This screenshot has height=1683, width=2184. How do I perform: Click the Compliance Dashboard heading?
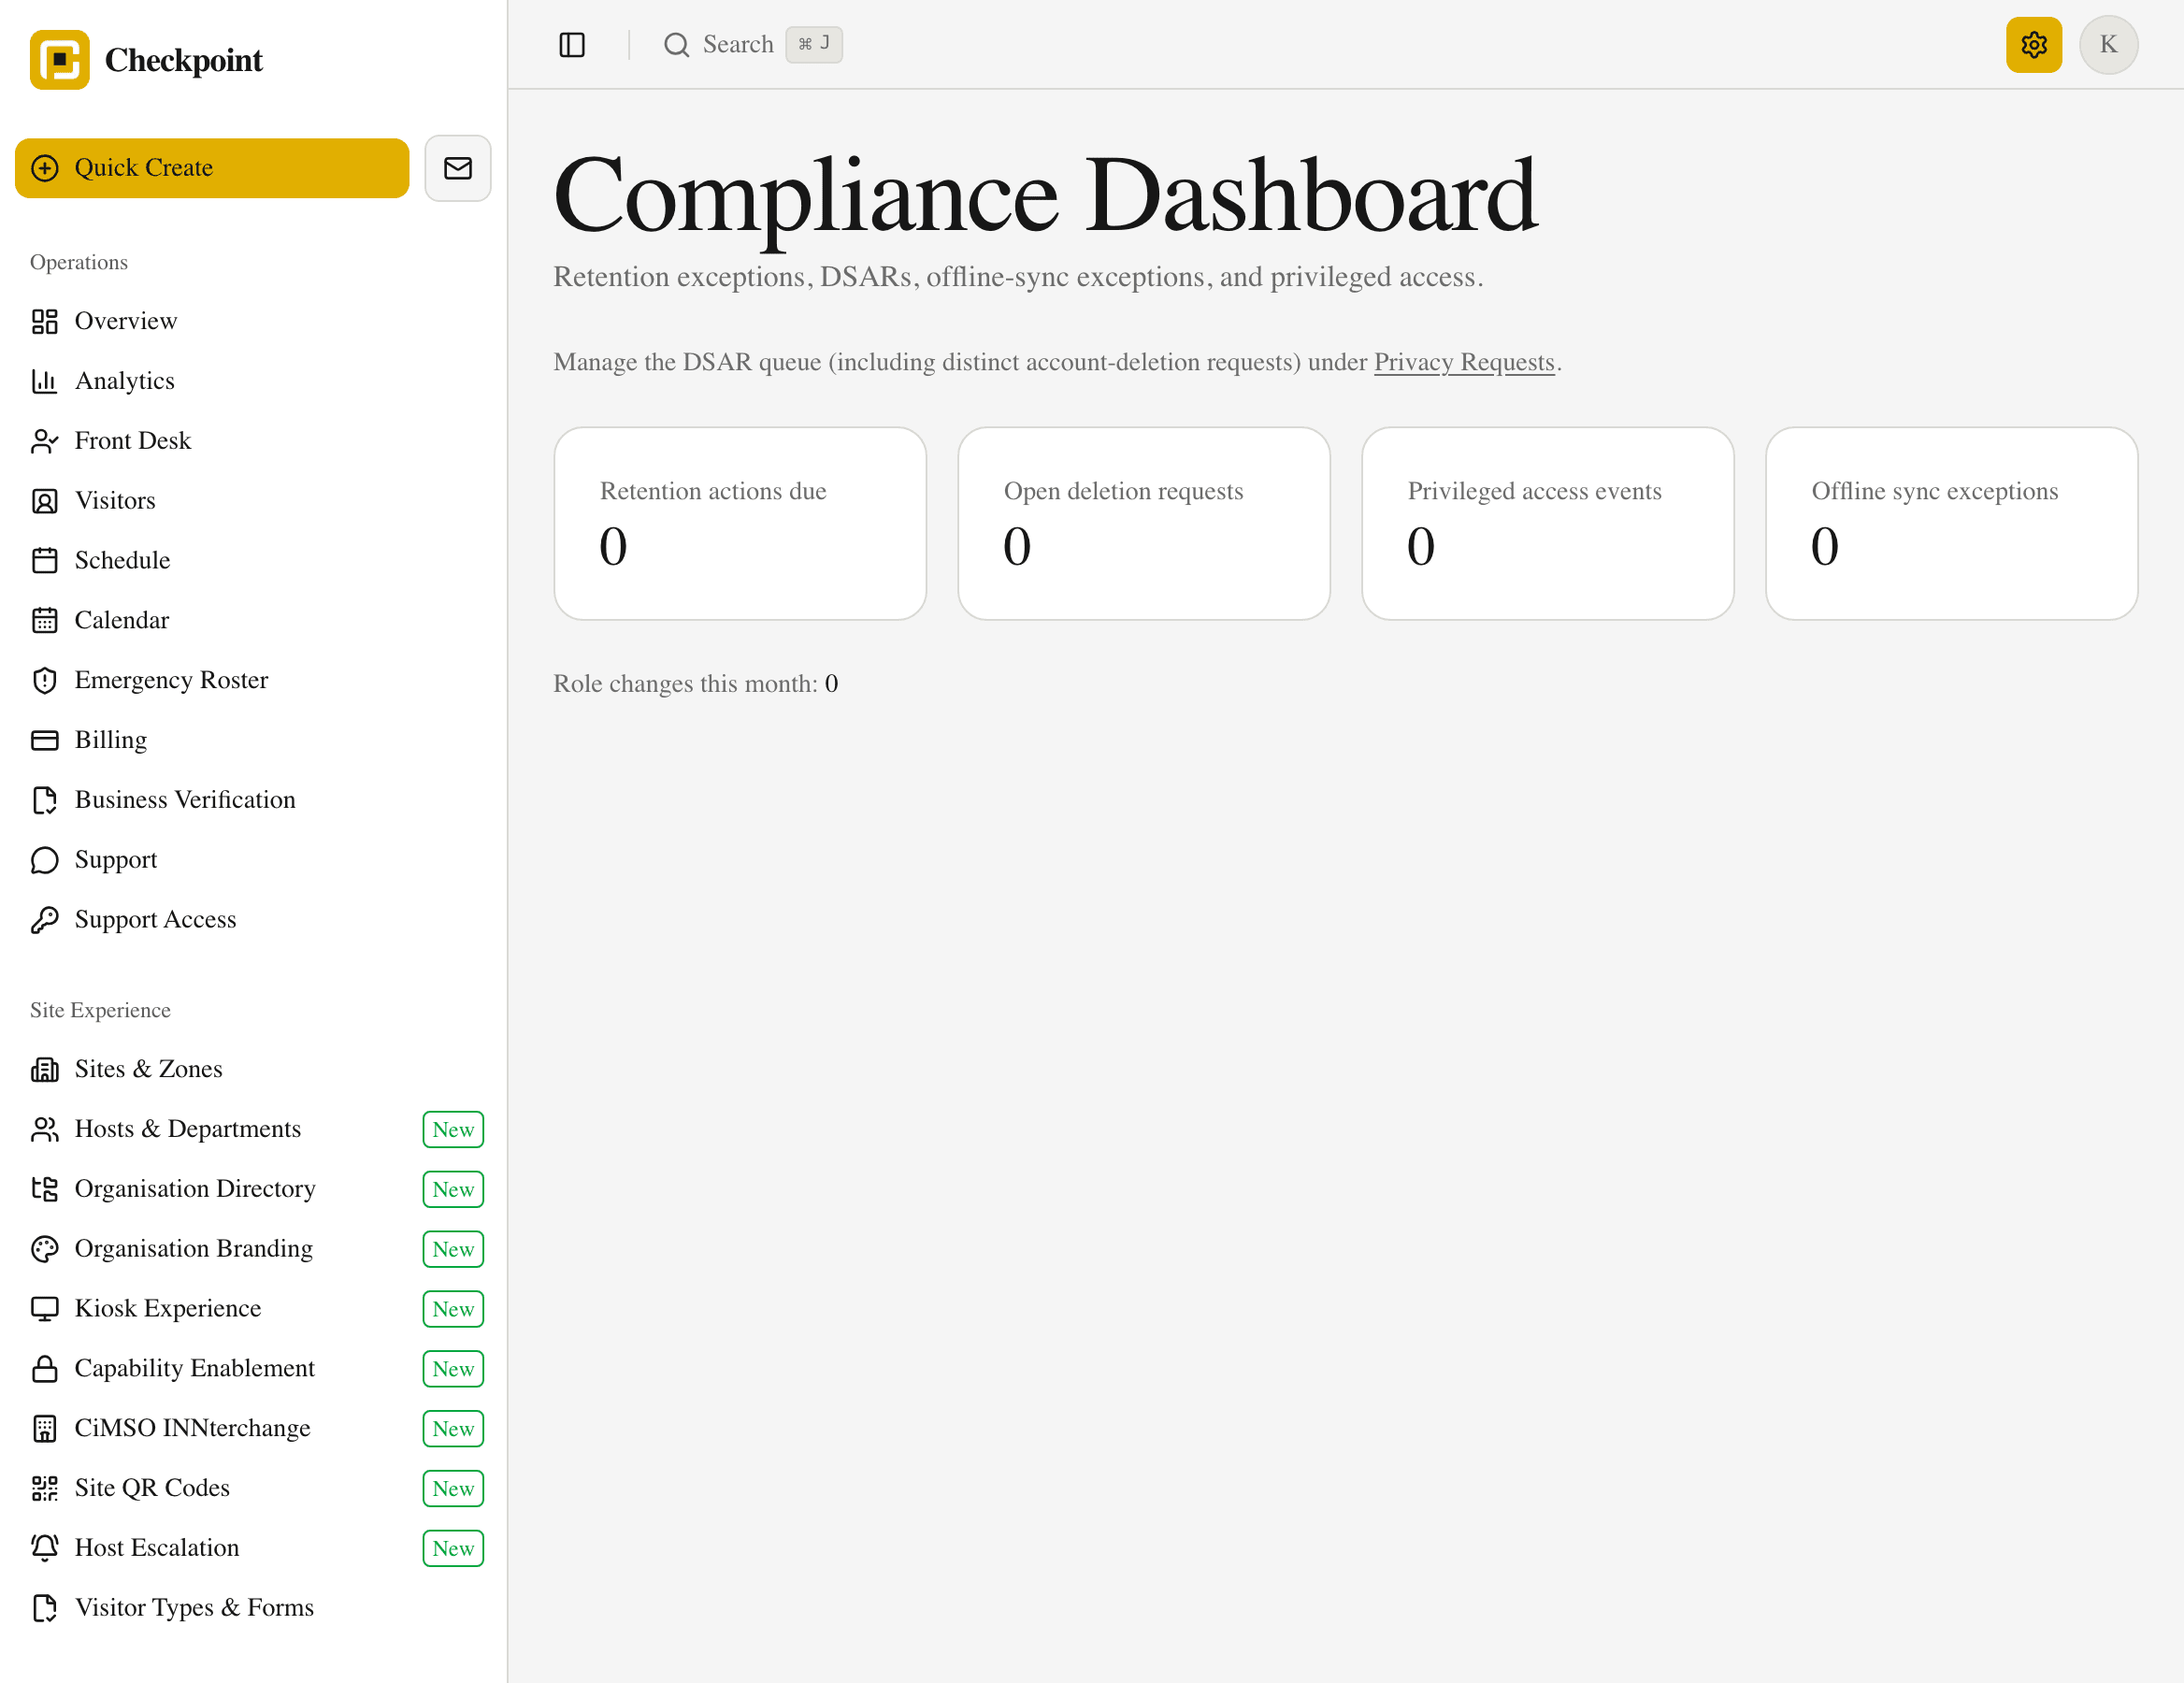(x=1045, y=196)
